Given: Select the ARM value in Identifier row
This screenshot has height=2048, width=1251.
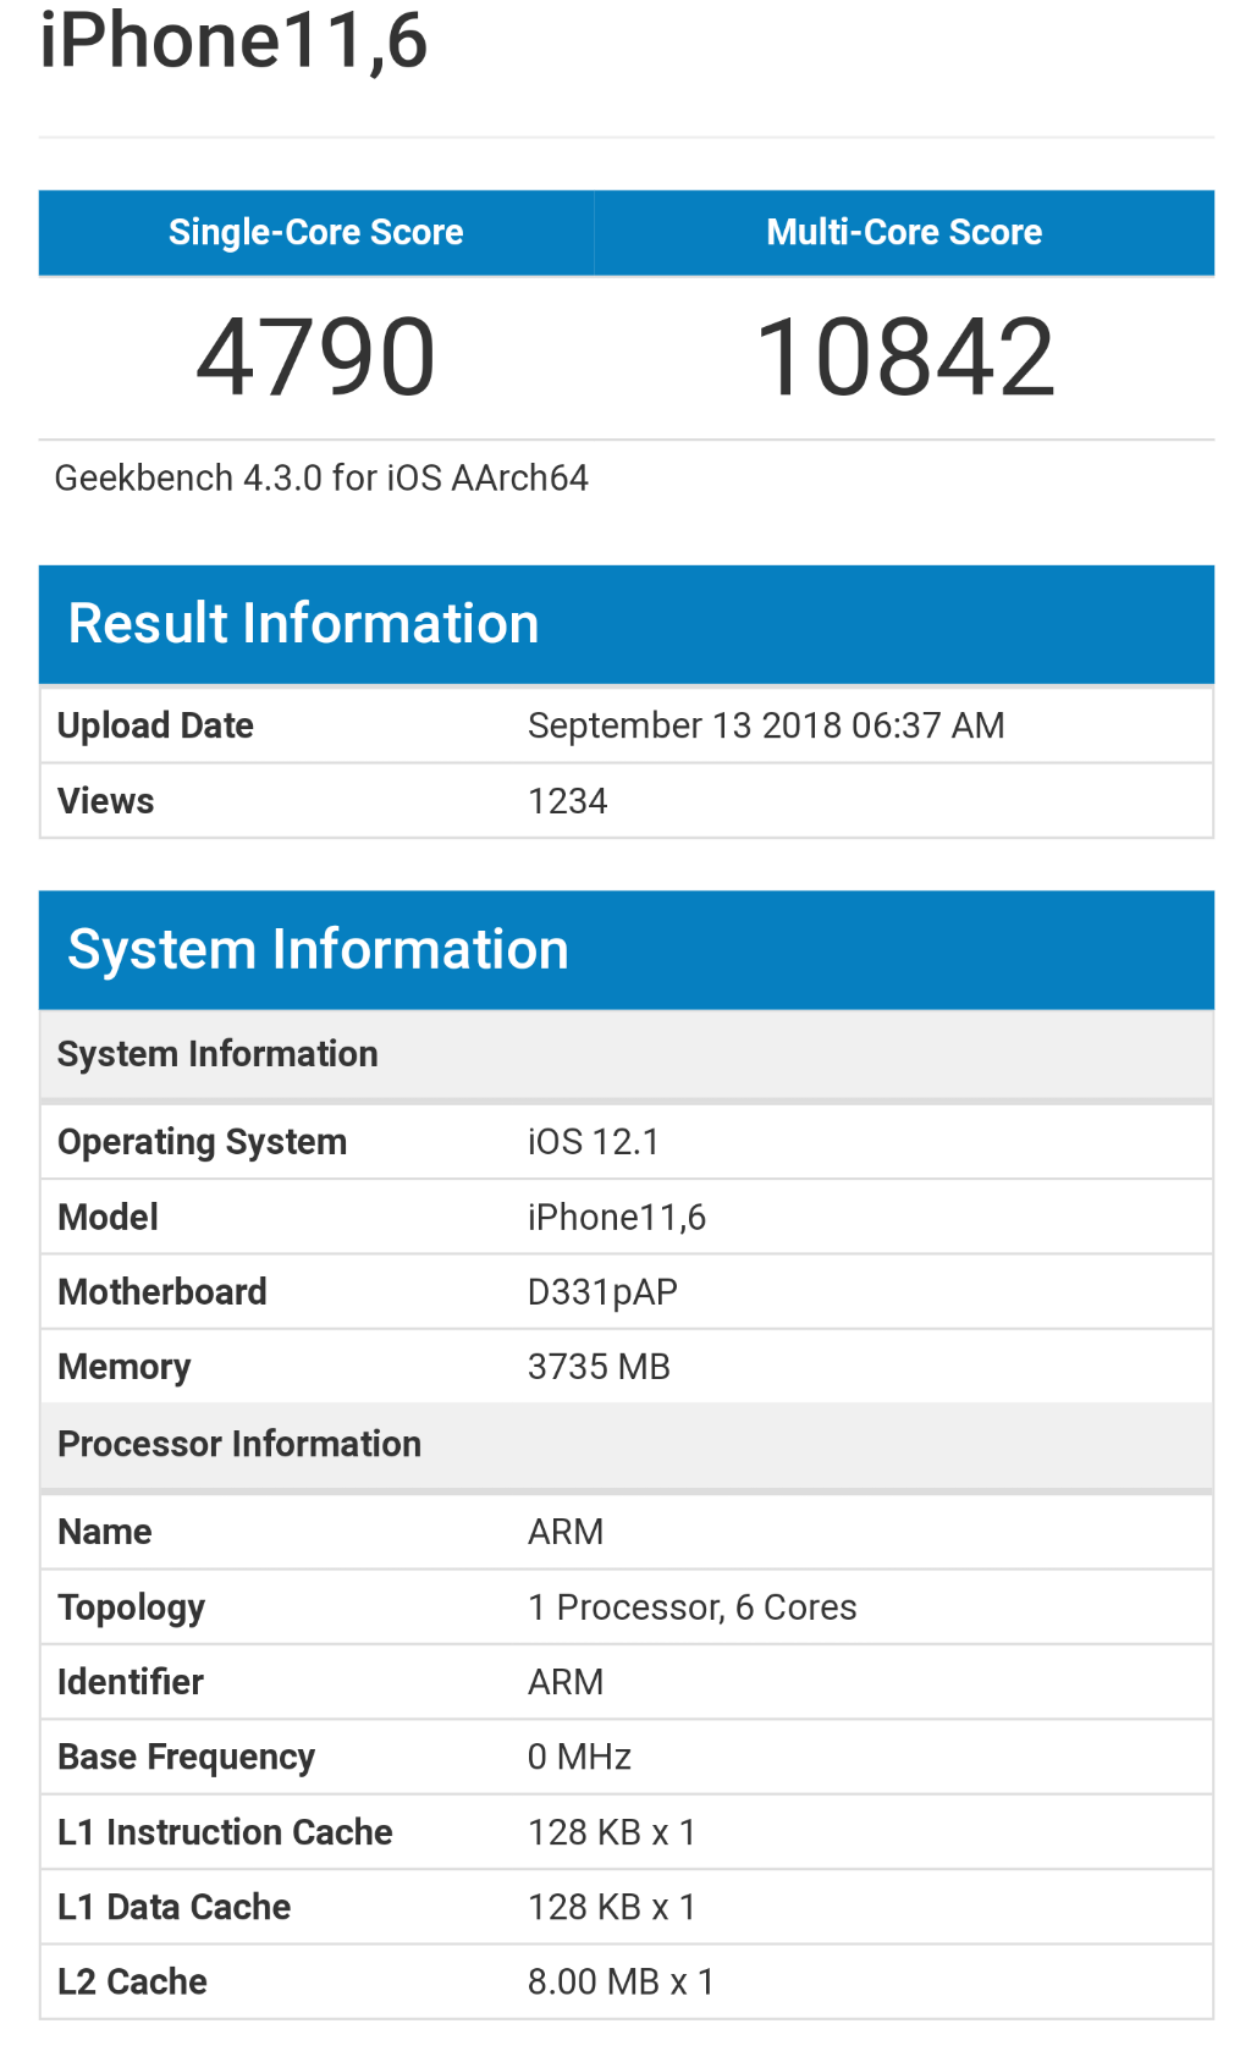Looking at the screenshot, I should (566, 1682).
